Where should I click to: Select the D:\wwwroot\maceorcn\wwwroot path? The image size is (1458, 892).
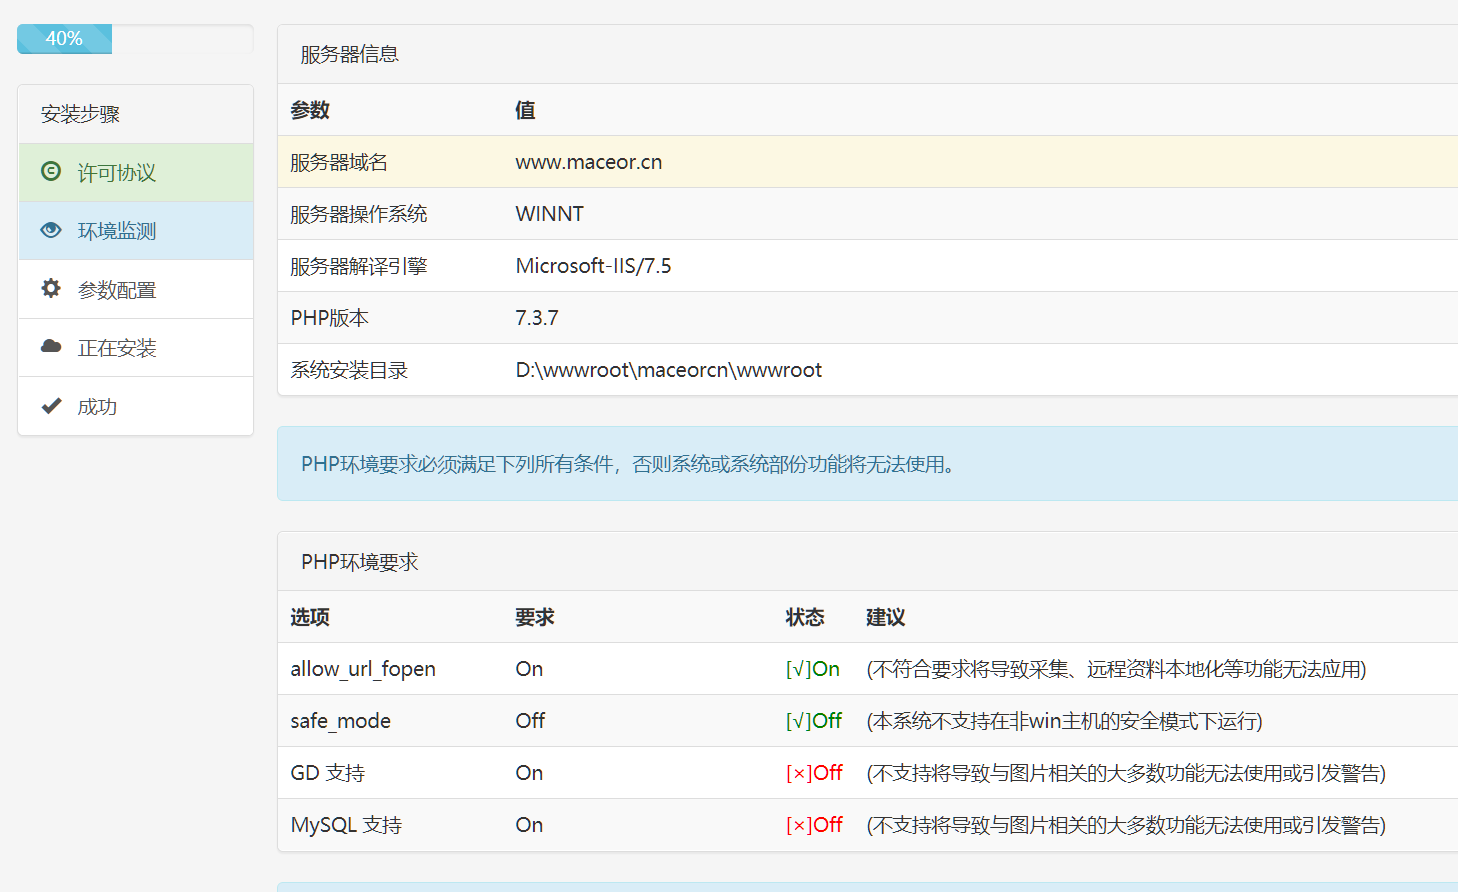(669, 370)
